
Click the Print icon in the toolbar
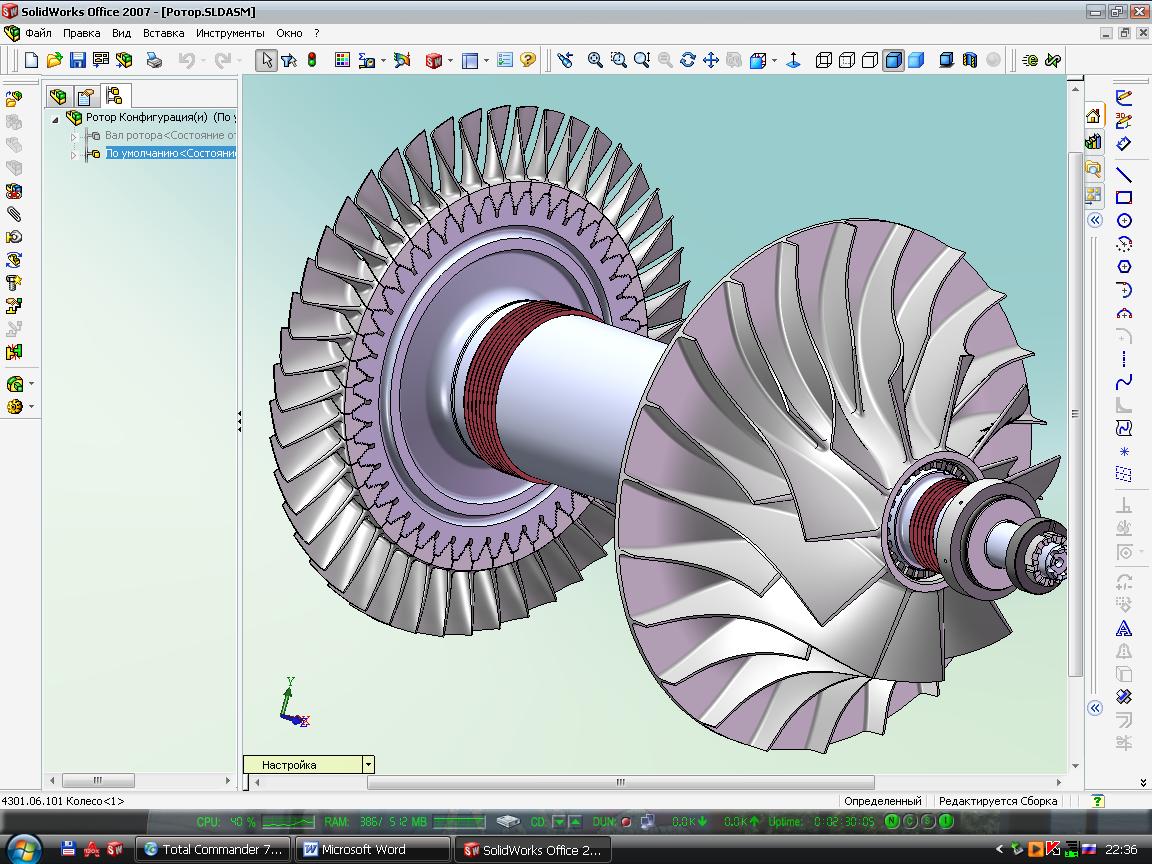154,60
